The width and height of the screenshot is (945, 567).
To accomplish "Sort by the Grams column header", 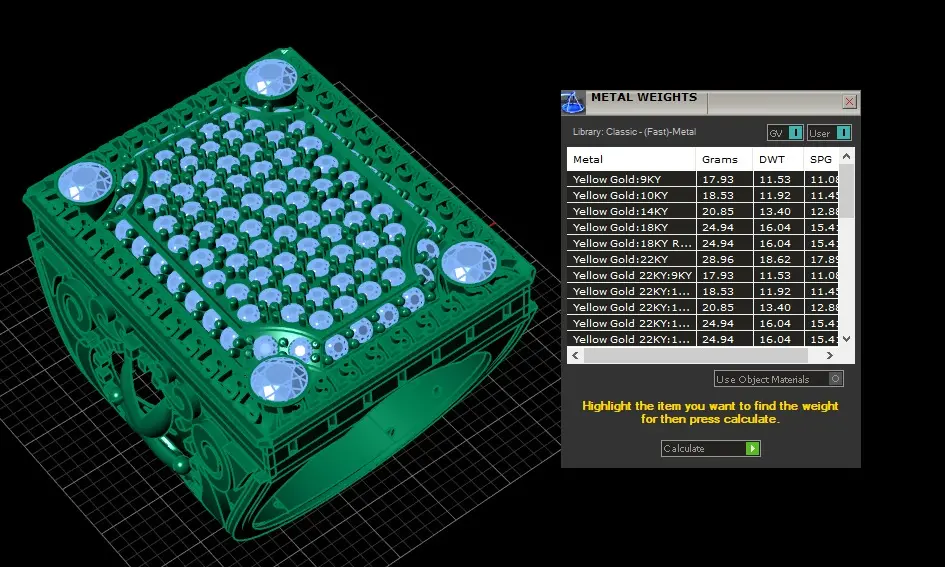I will tap(724, 160).
